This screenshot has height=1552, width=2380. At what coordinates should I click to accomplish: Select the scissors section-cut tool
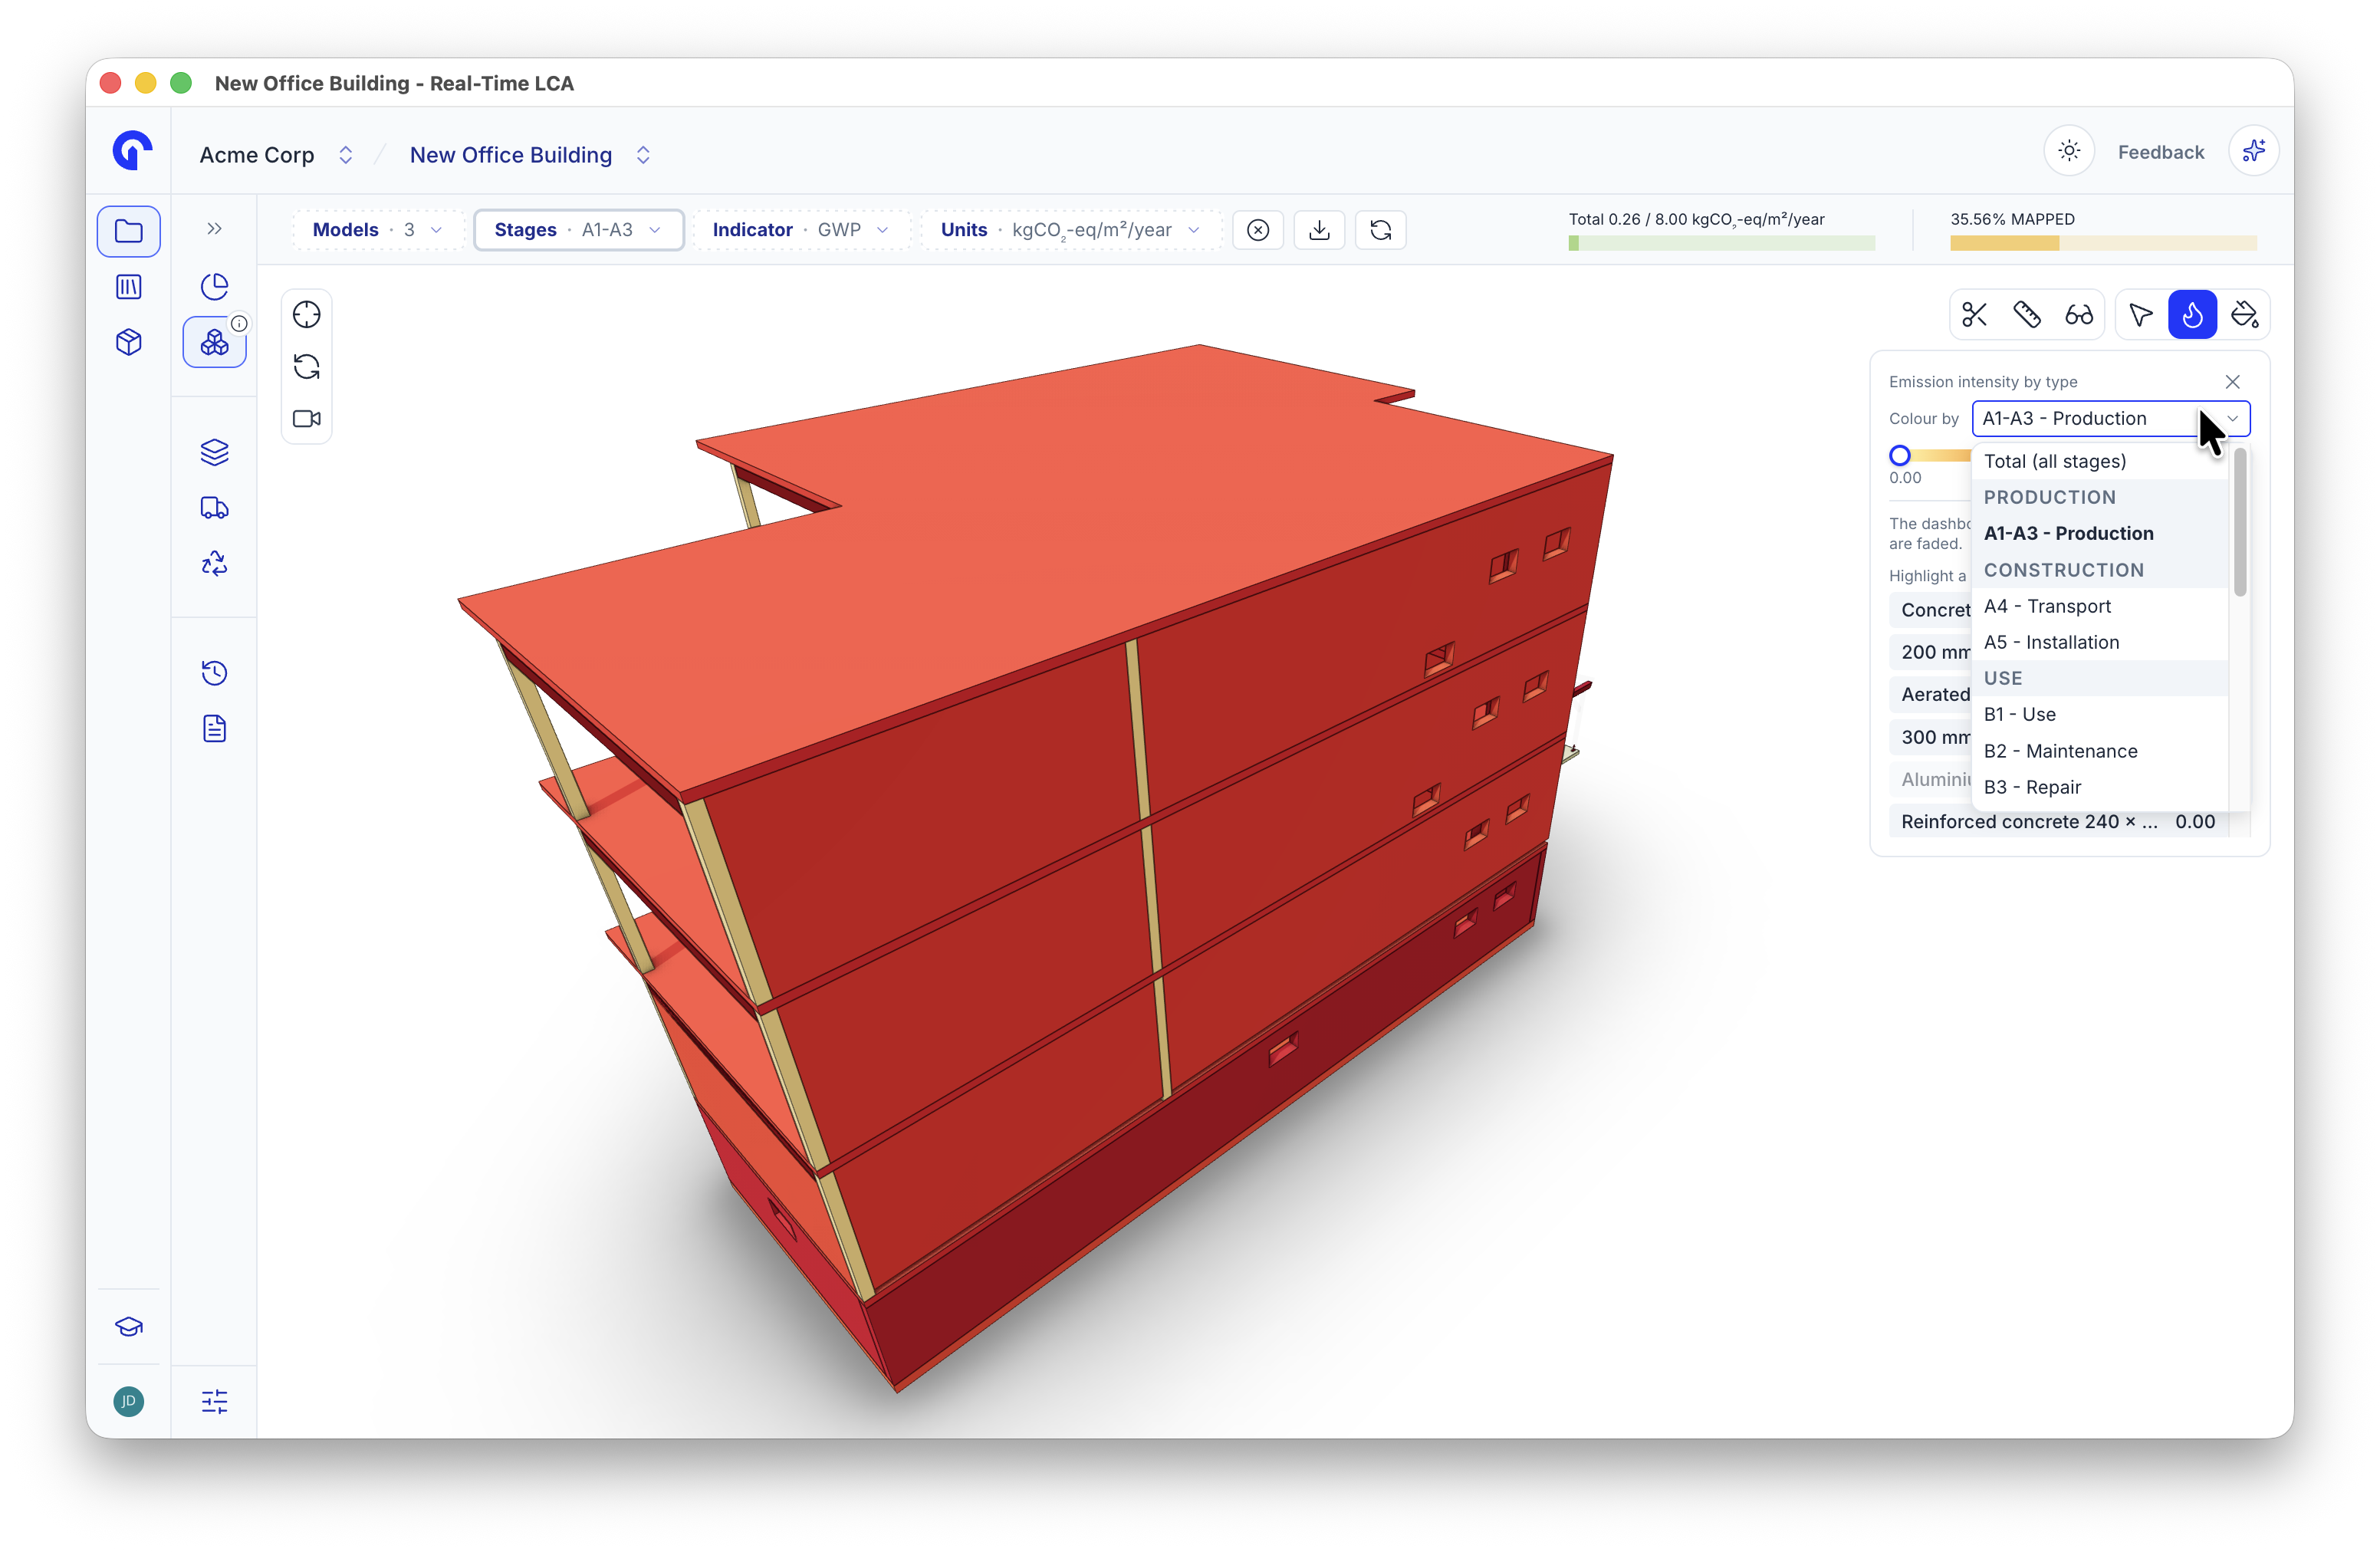[x=1975, y=315]
